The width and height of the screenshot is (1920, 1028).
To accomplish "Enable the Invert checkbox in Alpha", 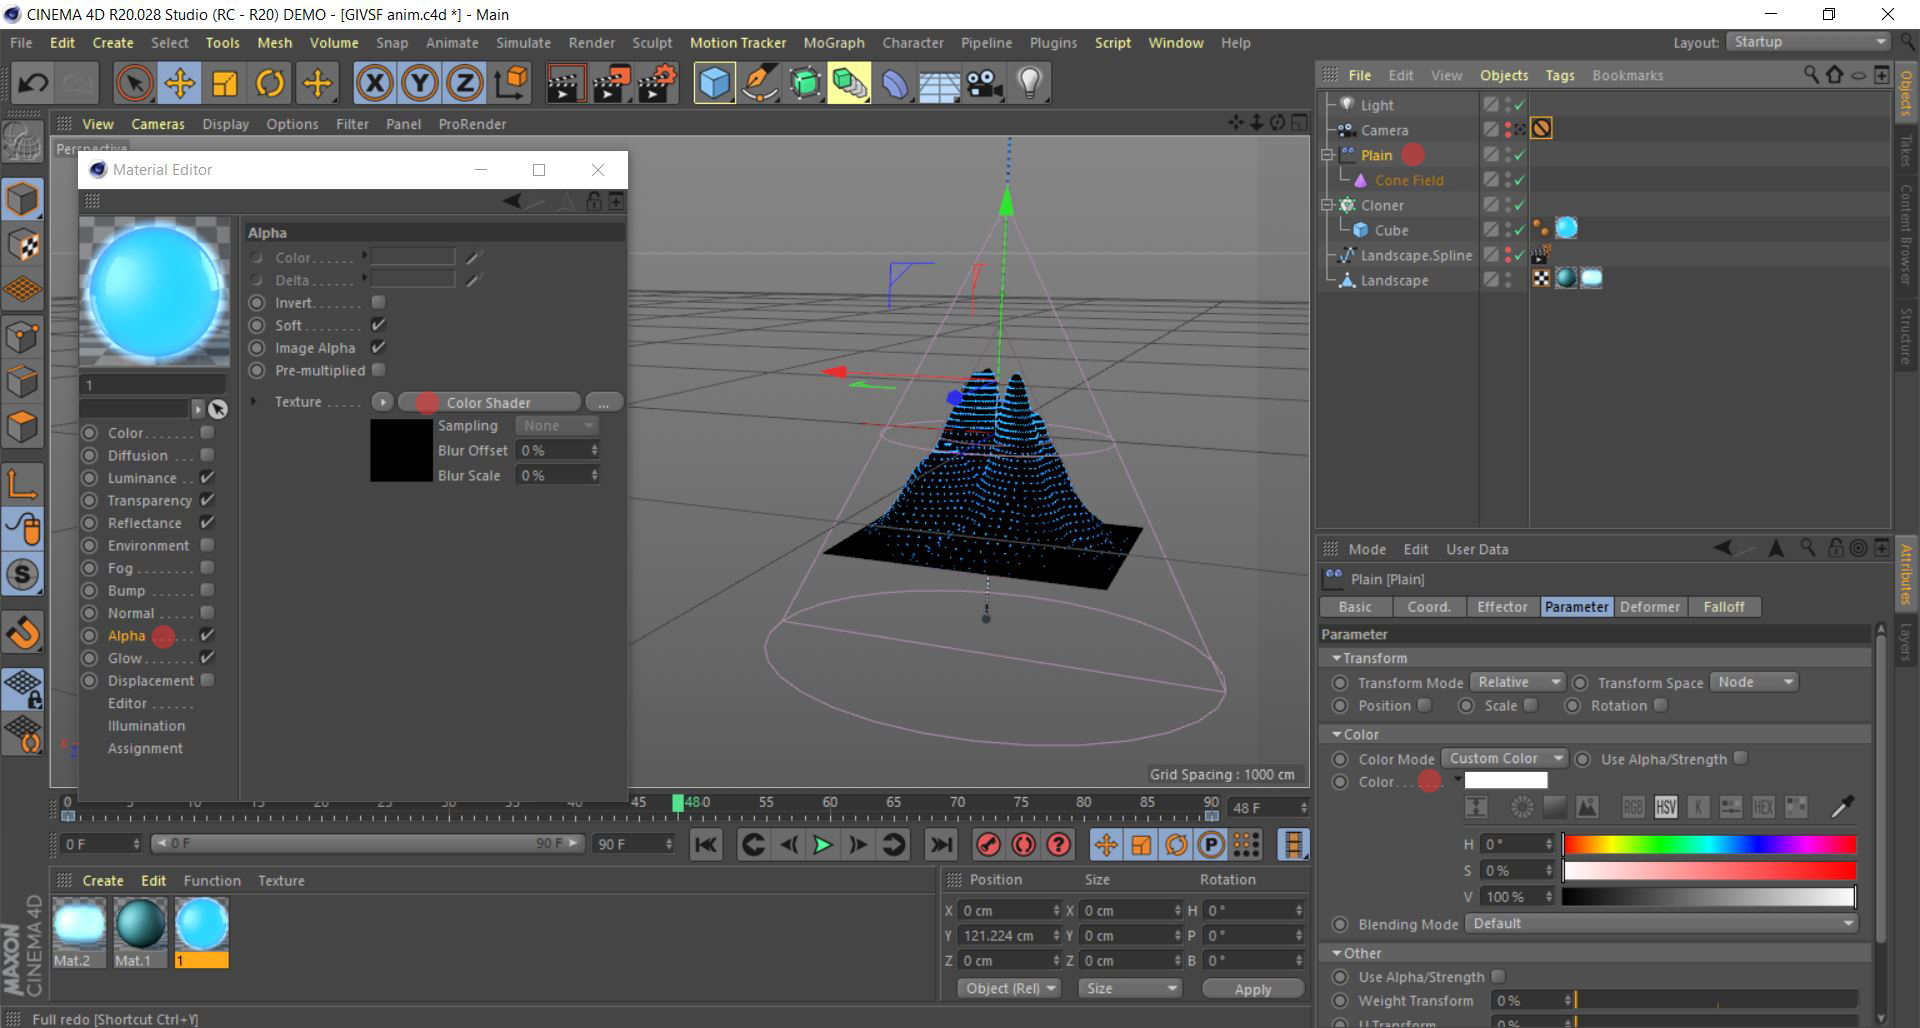I will (x=378, y=302).
